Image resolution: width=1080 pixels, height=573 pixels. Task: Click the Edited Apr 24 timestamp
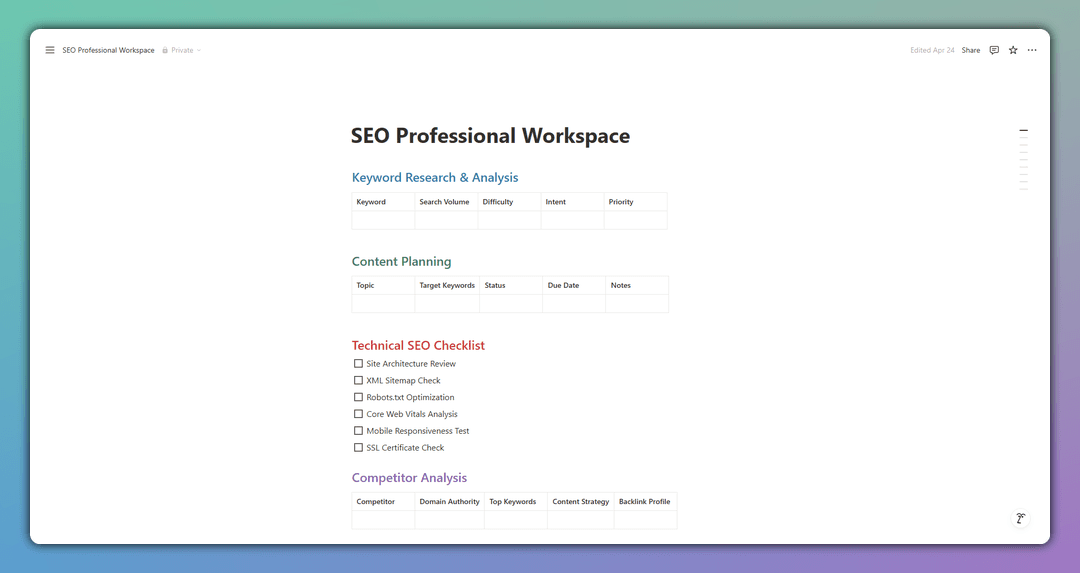[x=932, y=50]
